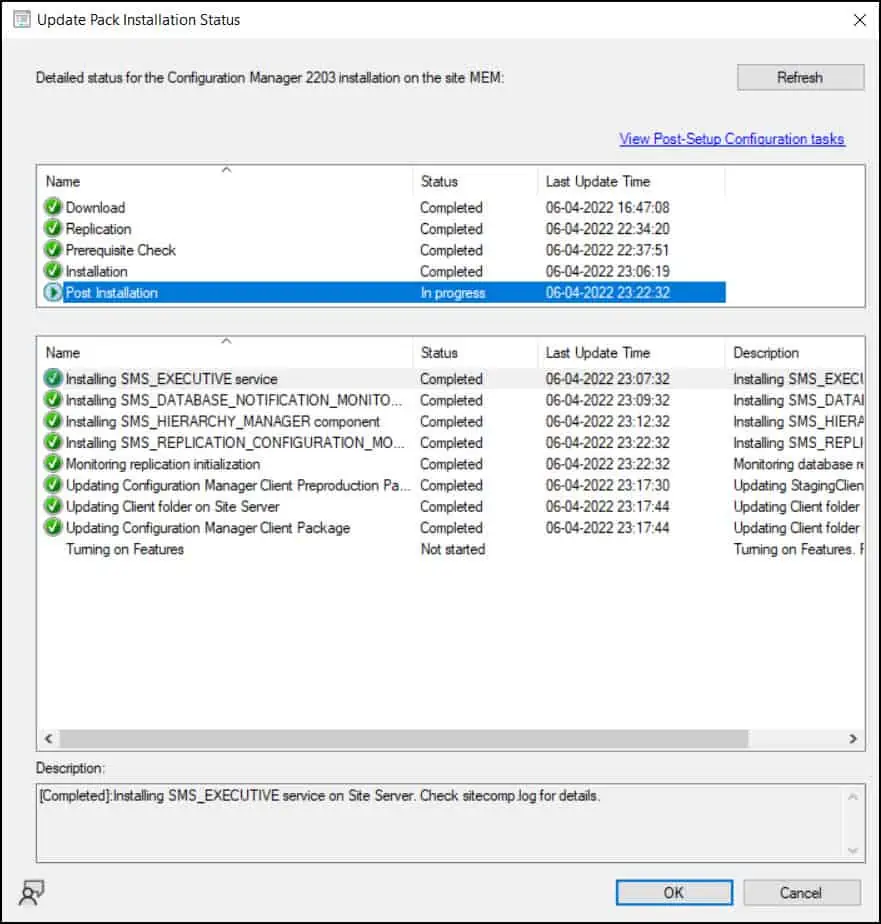Viewport: 881px width, 924px height.
Task: Click the 06-04-2022 23:17:30 time cell
Action: pos(608,485)
